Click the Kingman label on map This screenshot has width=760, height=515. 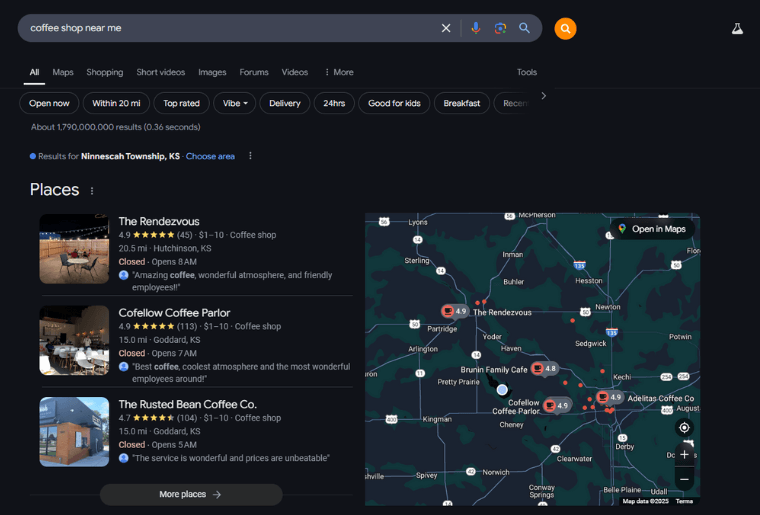pyautogui.click(x=437, y=419)
